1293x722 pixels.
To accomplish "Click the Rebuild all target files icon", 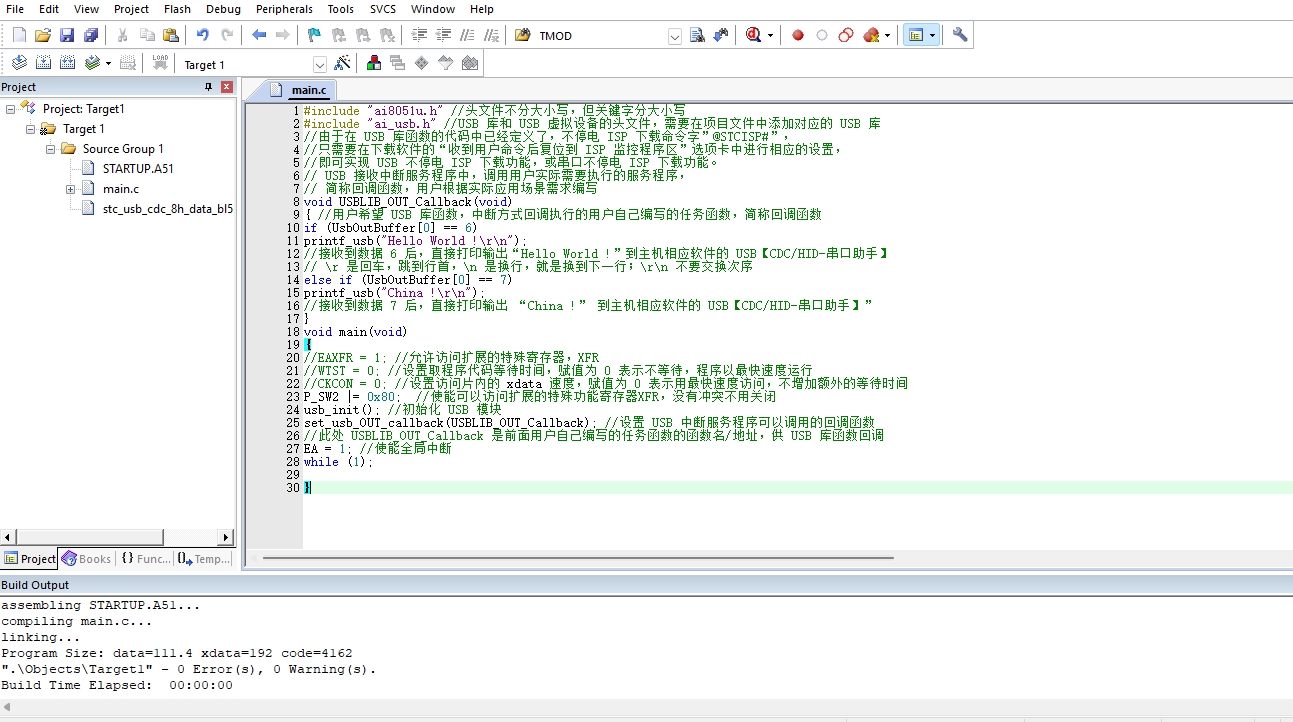I will tap(67, 63).
